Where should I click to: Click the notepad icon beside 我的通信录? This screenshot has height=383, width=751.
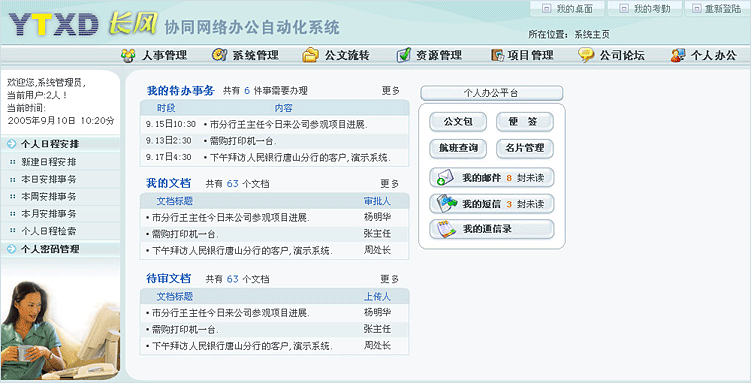pyautogui.click(x=446, y=229)
